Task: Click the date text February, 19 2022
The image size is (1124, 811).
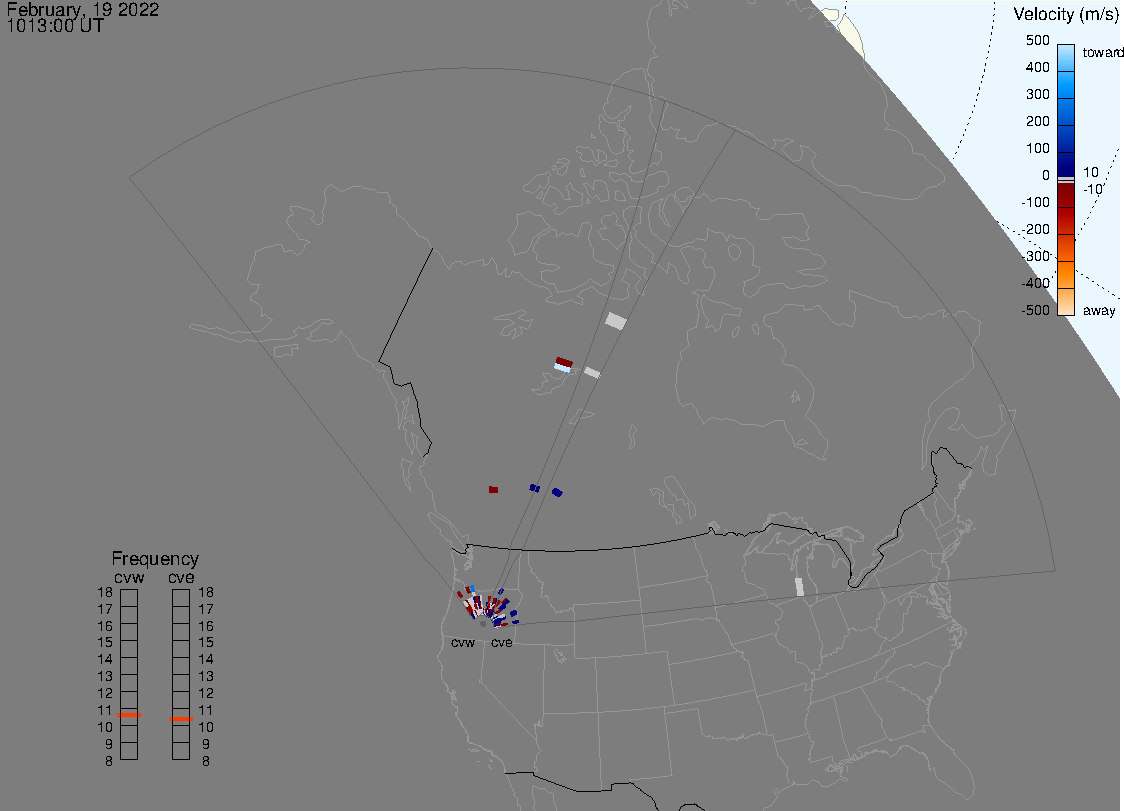Action: tap(82, 9)
